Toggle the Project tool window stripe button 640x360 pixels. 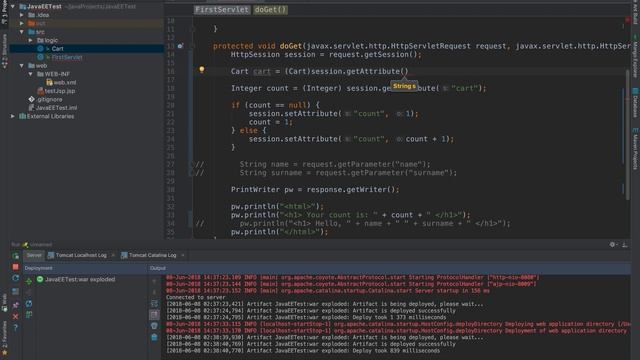[4, 12]
